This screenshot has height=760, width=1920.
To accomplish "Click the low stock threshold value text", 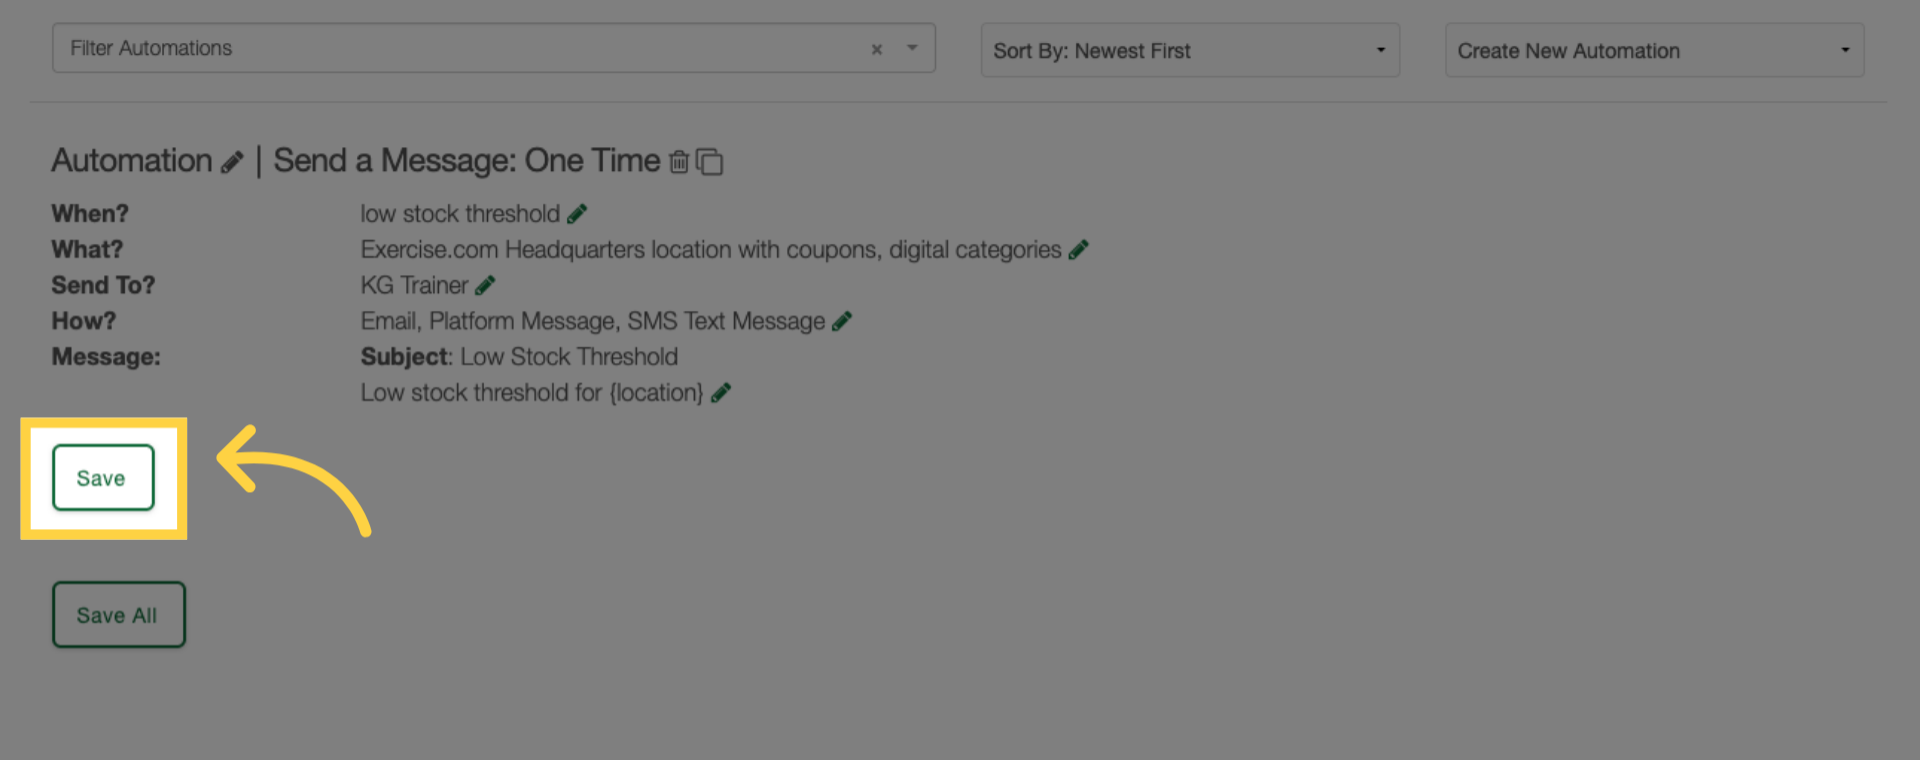I will click(x=460, y=214).
